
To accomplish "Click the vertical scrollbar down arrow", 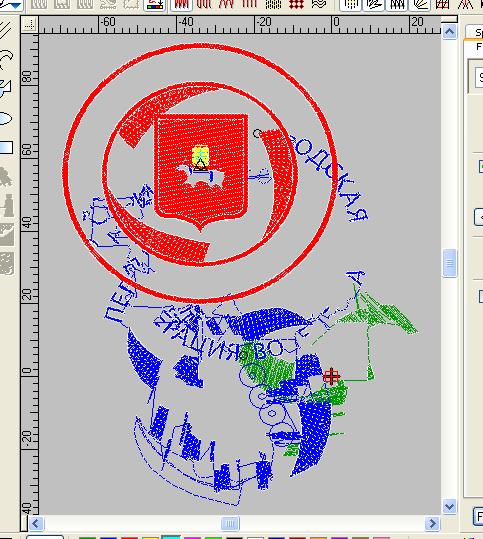I will (x=449, y=506).
